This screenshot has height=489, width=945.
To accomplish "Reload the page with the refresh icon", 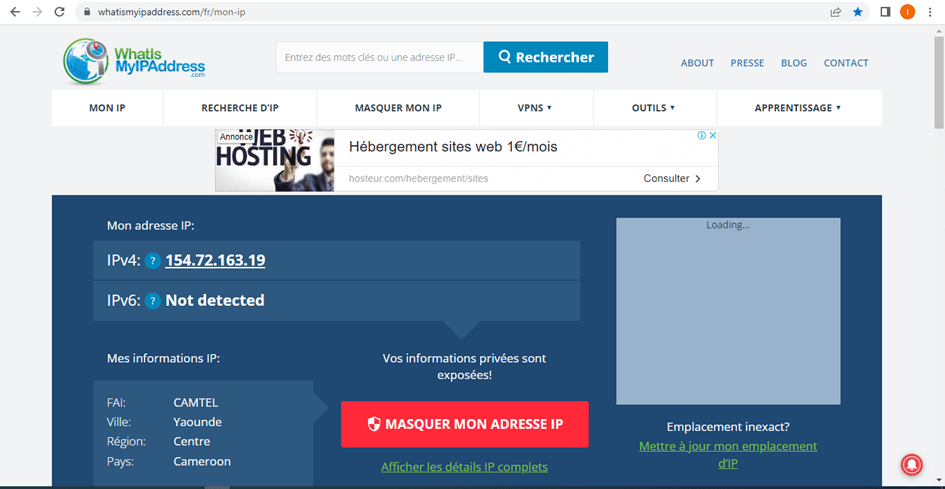I will click(60, 12).
